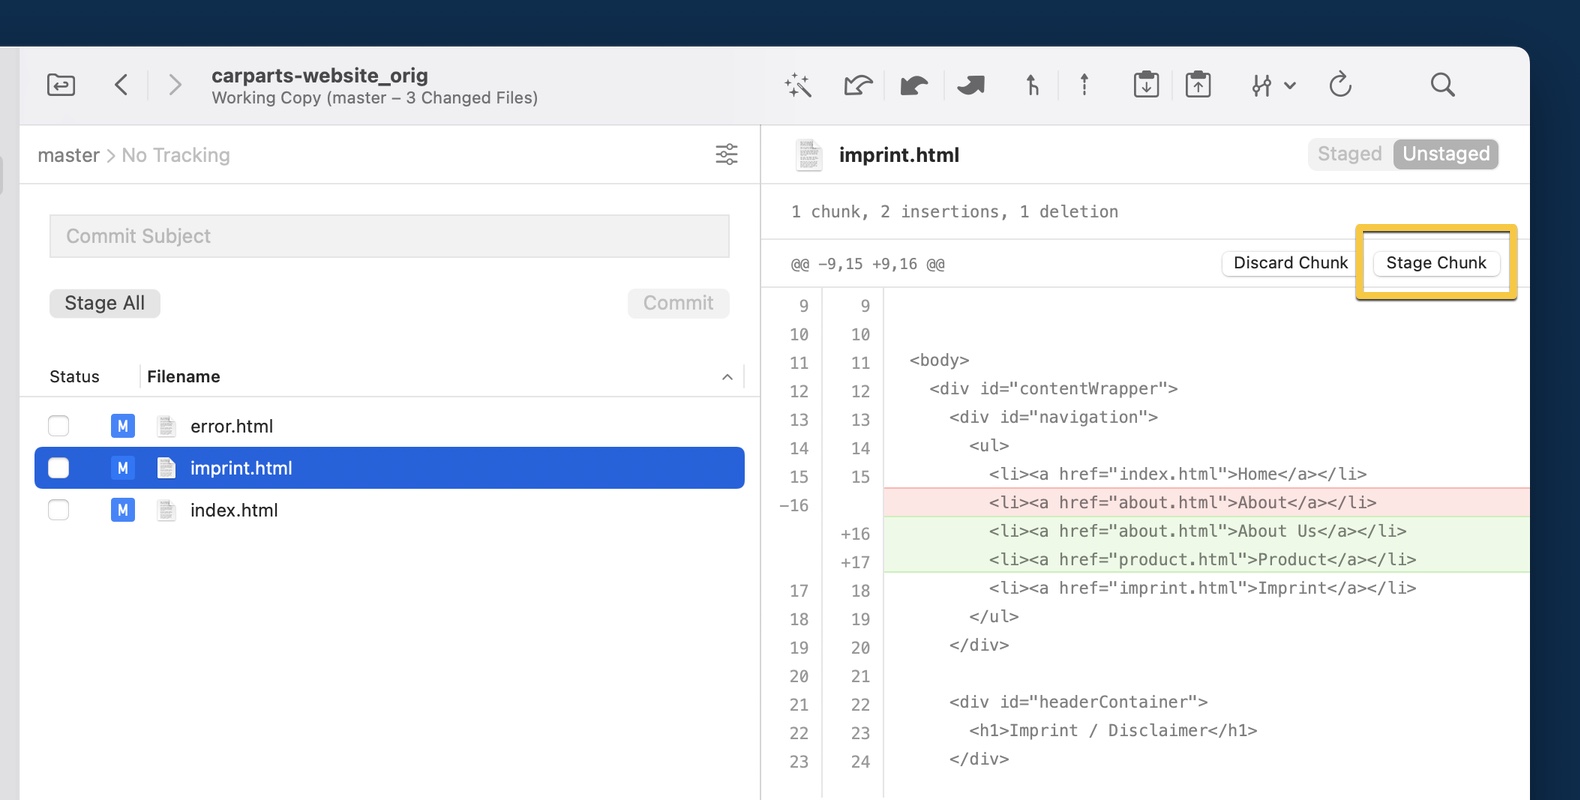Switch to the Staged tab
This screenshot has height=800, width=1580.
pos(1349,154)
